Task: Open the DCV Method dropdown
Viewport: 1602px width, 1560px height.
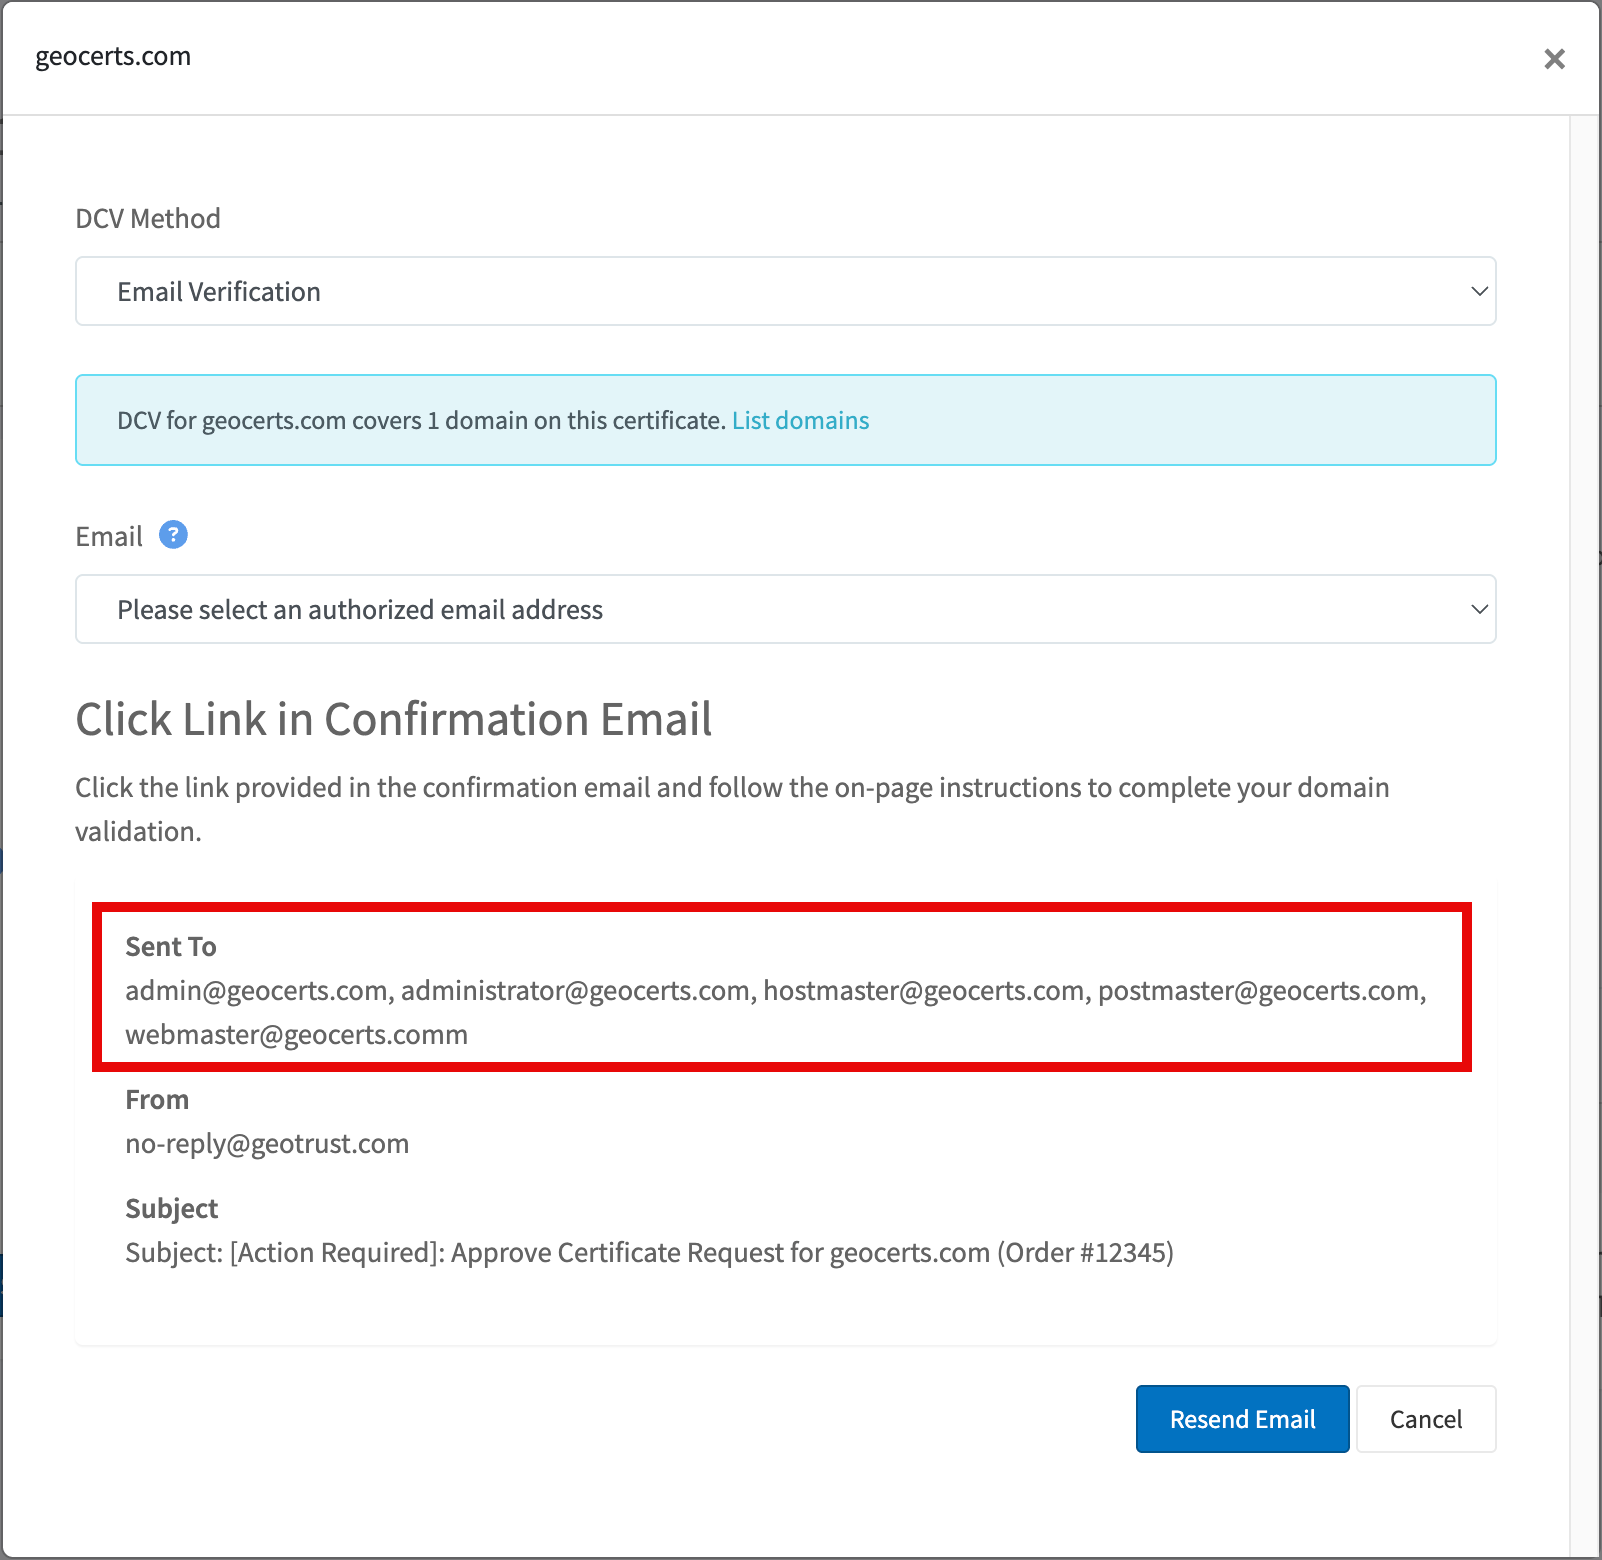Action: tap(786, 291)
